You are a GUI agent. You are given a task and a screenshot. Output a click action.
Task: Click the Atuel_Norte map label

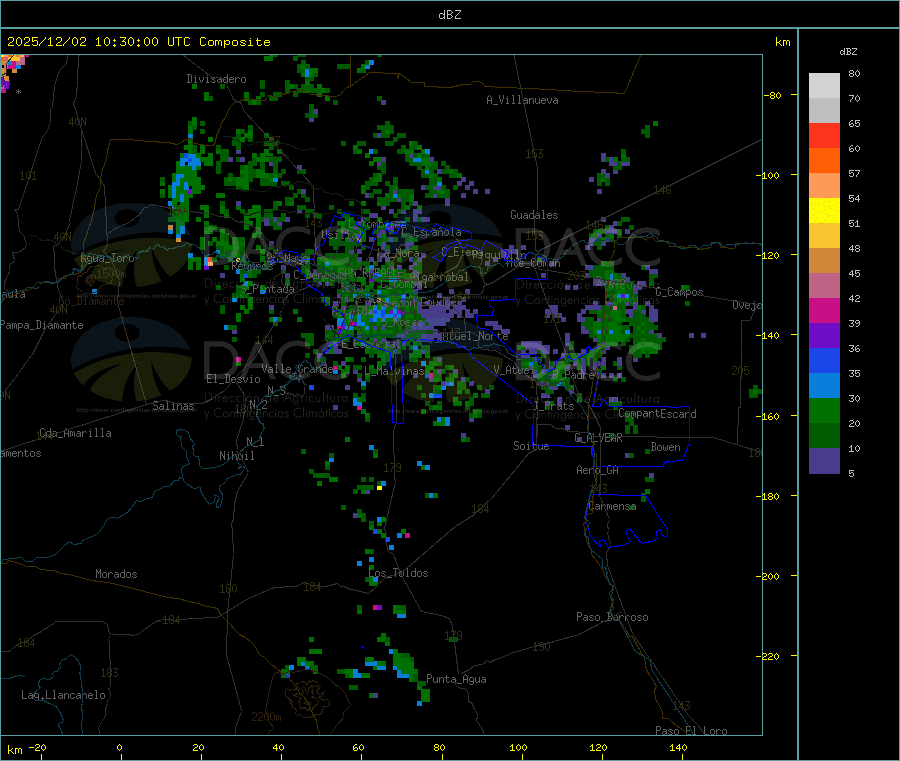(x=476, y=336)
